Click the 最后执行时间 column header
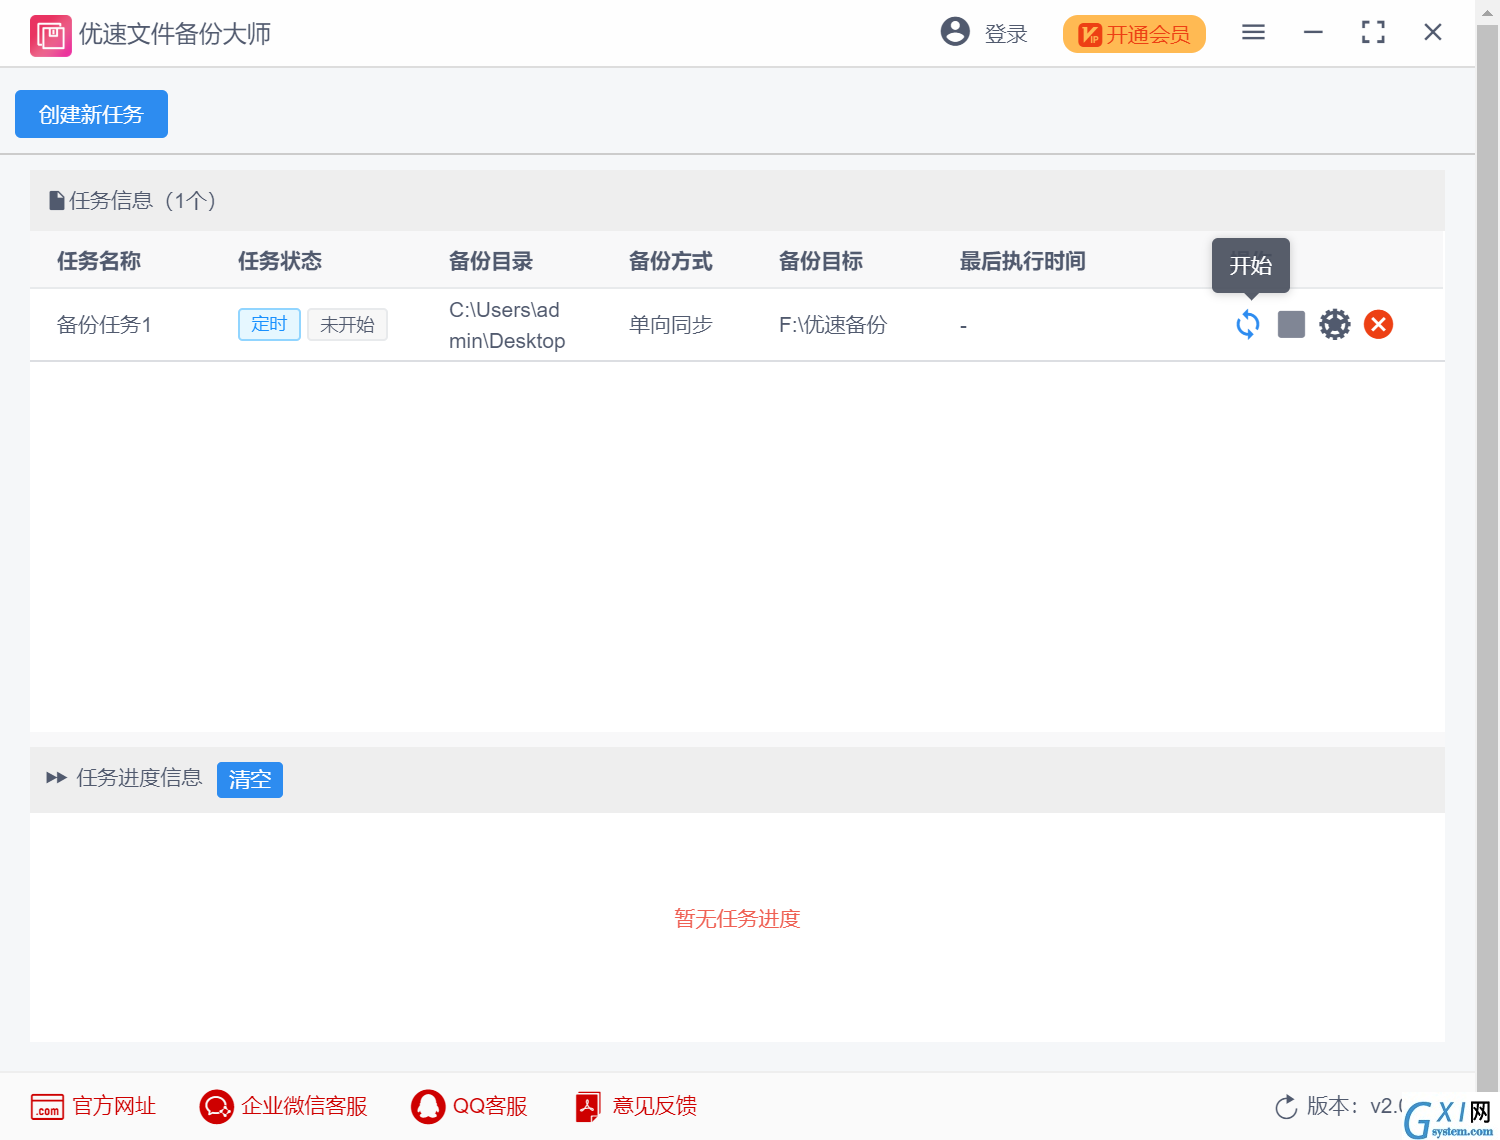 coord(1023,261)
